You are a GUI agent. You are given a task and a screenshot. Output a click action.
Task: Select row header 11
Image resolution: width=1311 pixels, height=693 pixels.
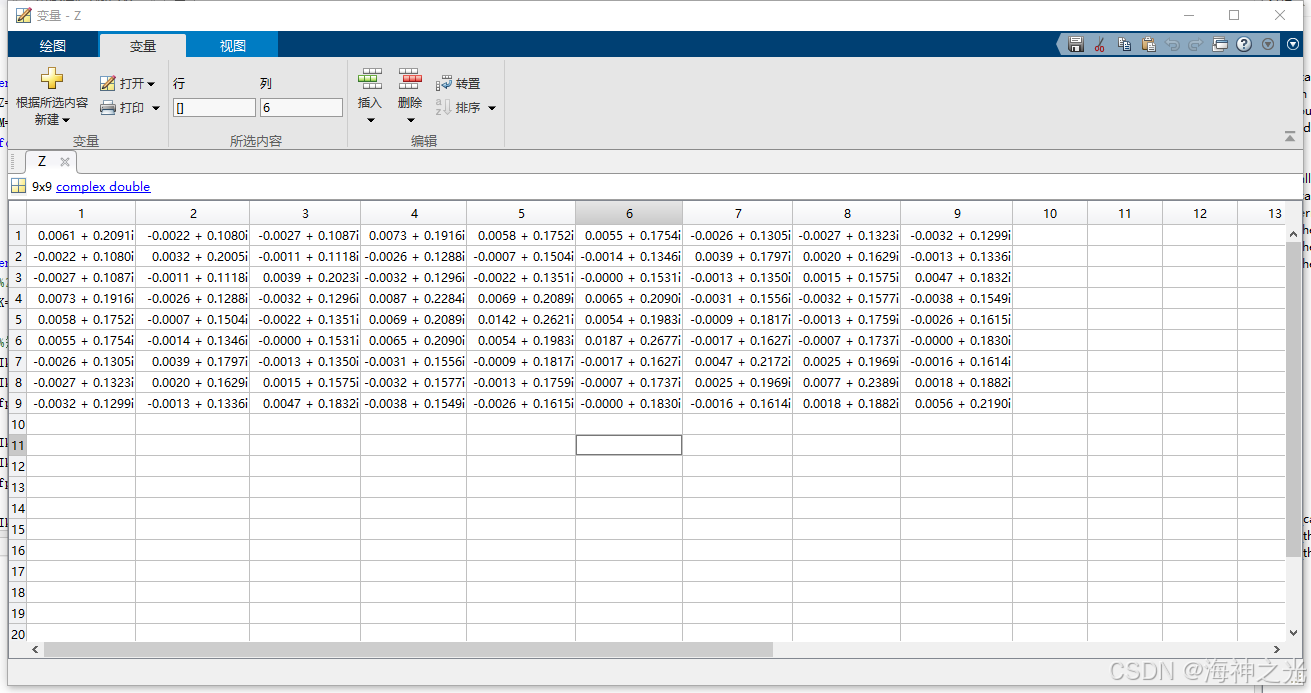pyautogui.click(x=17, y=445)
